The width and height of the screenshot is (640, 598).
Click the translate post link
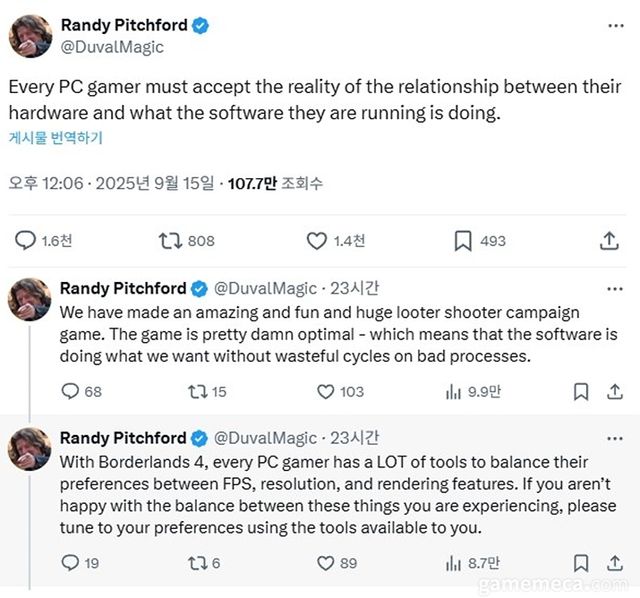pyautogui.click(x=55, y=139)
